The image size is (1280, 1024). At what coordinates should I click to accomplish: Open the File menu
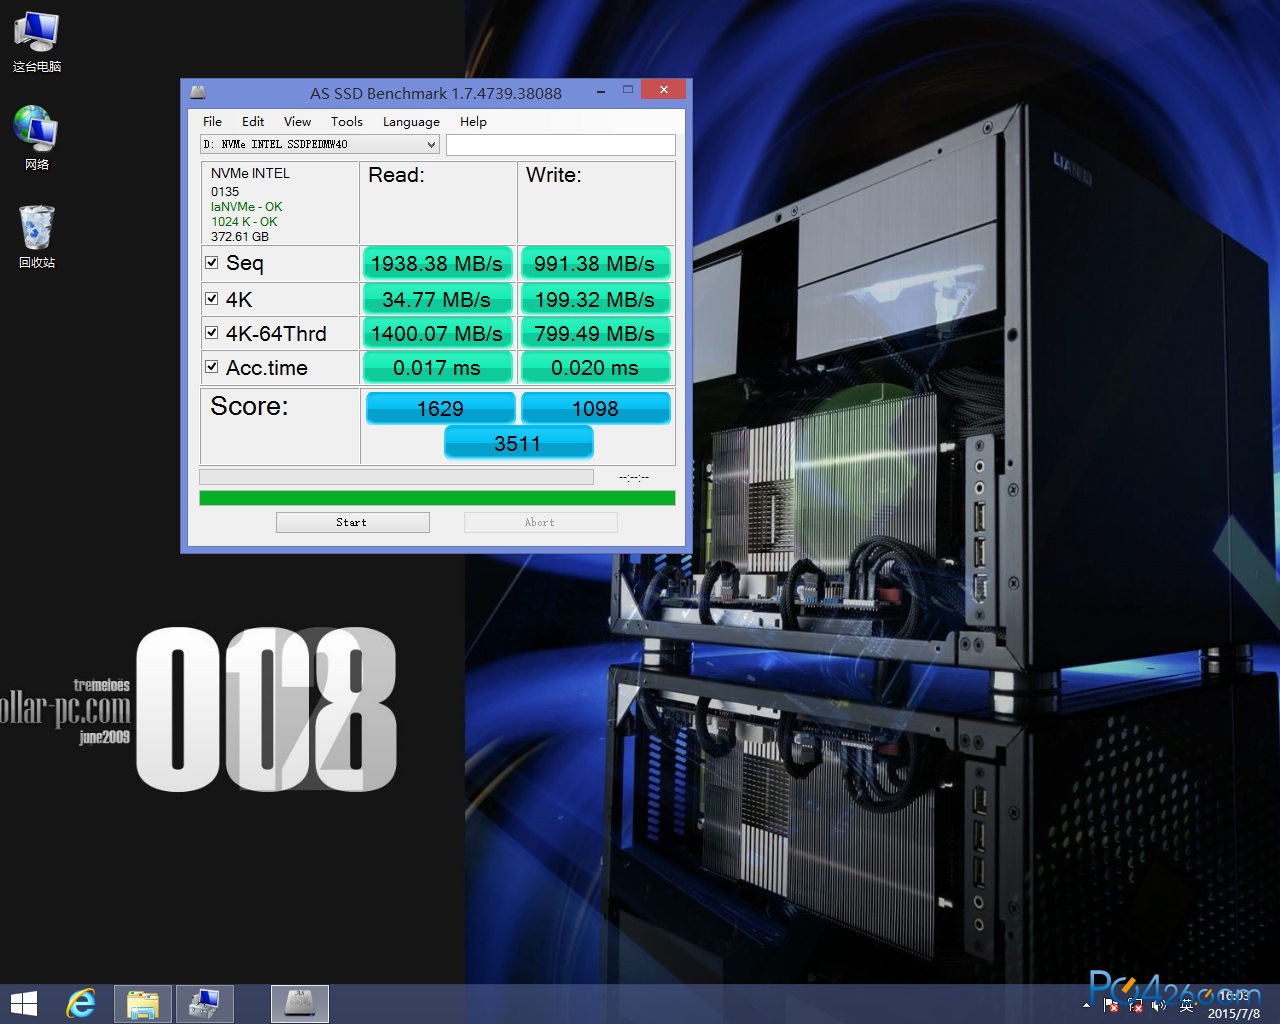[212, 122]
